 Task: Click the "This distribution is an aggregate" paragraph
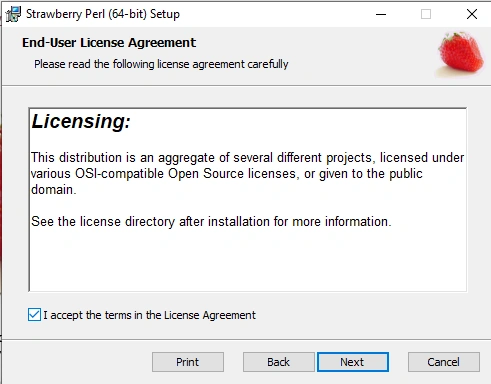[247, 173]
